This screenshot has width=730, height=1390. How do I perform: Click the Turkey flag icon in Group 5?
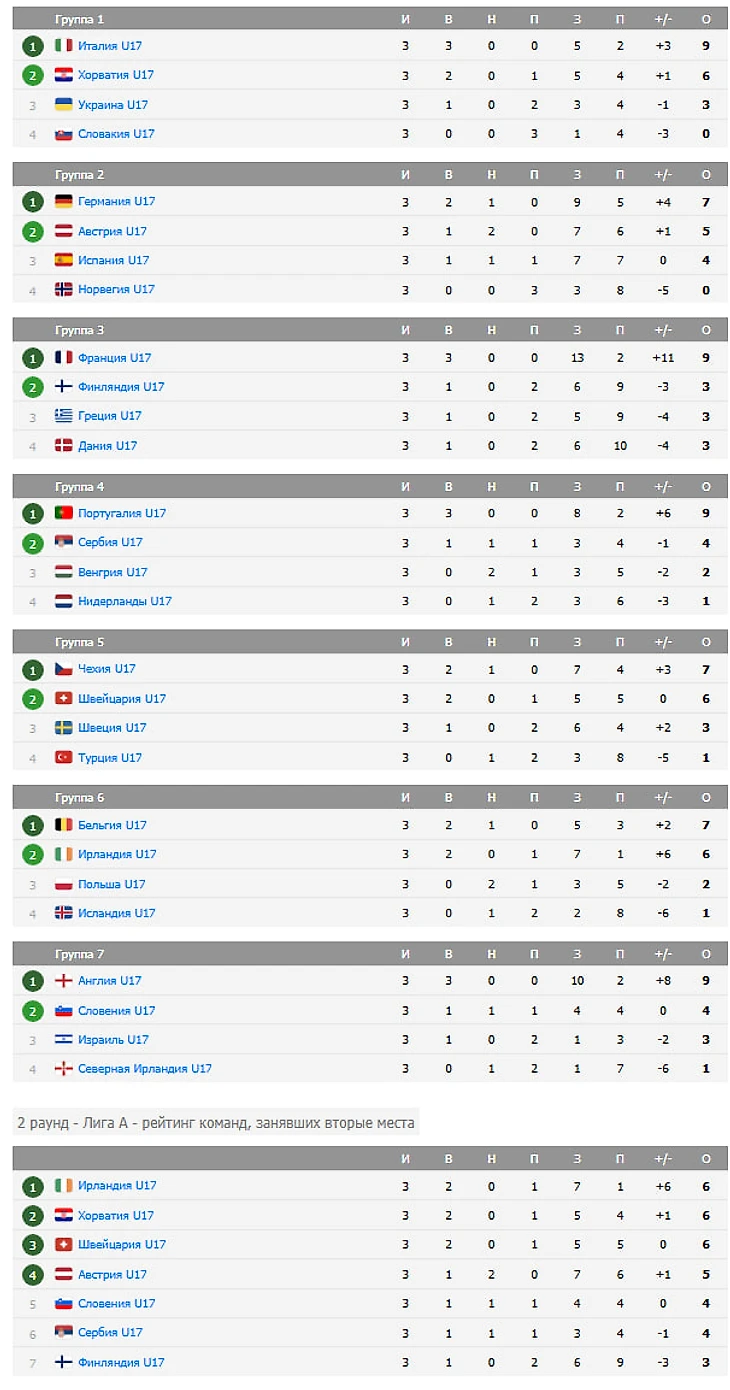[x=64, y=757]
